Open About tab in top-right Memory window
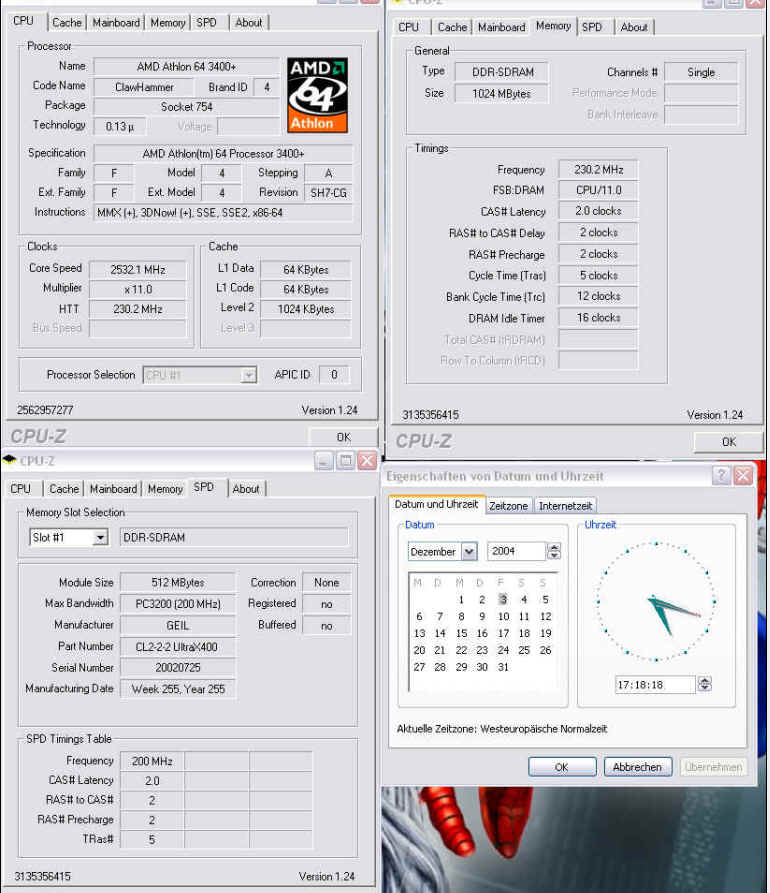This screenshot has height=893, width=770. pos(634,27)
